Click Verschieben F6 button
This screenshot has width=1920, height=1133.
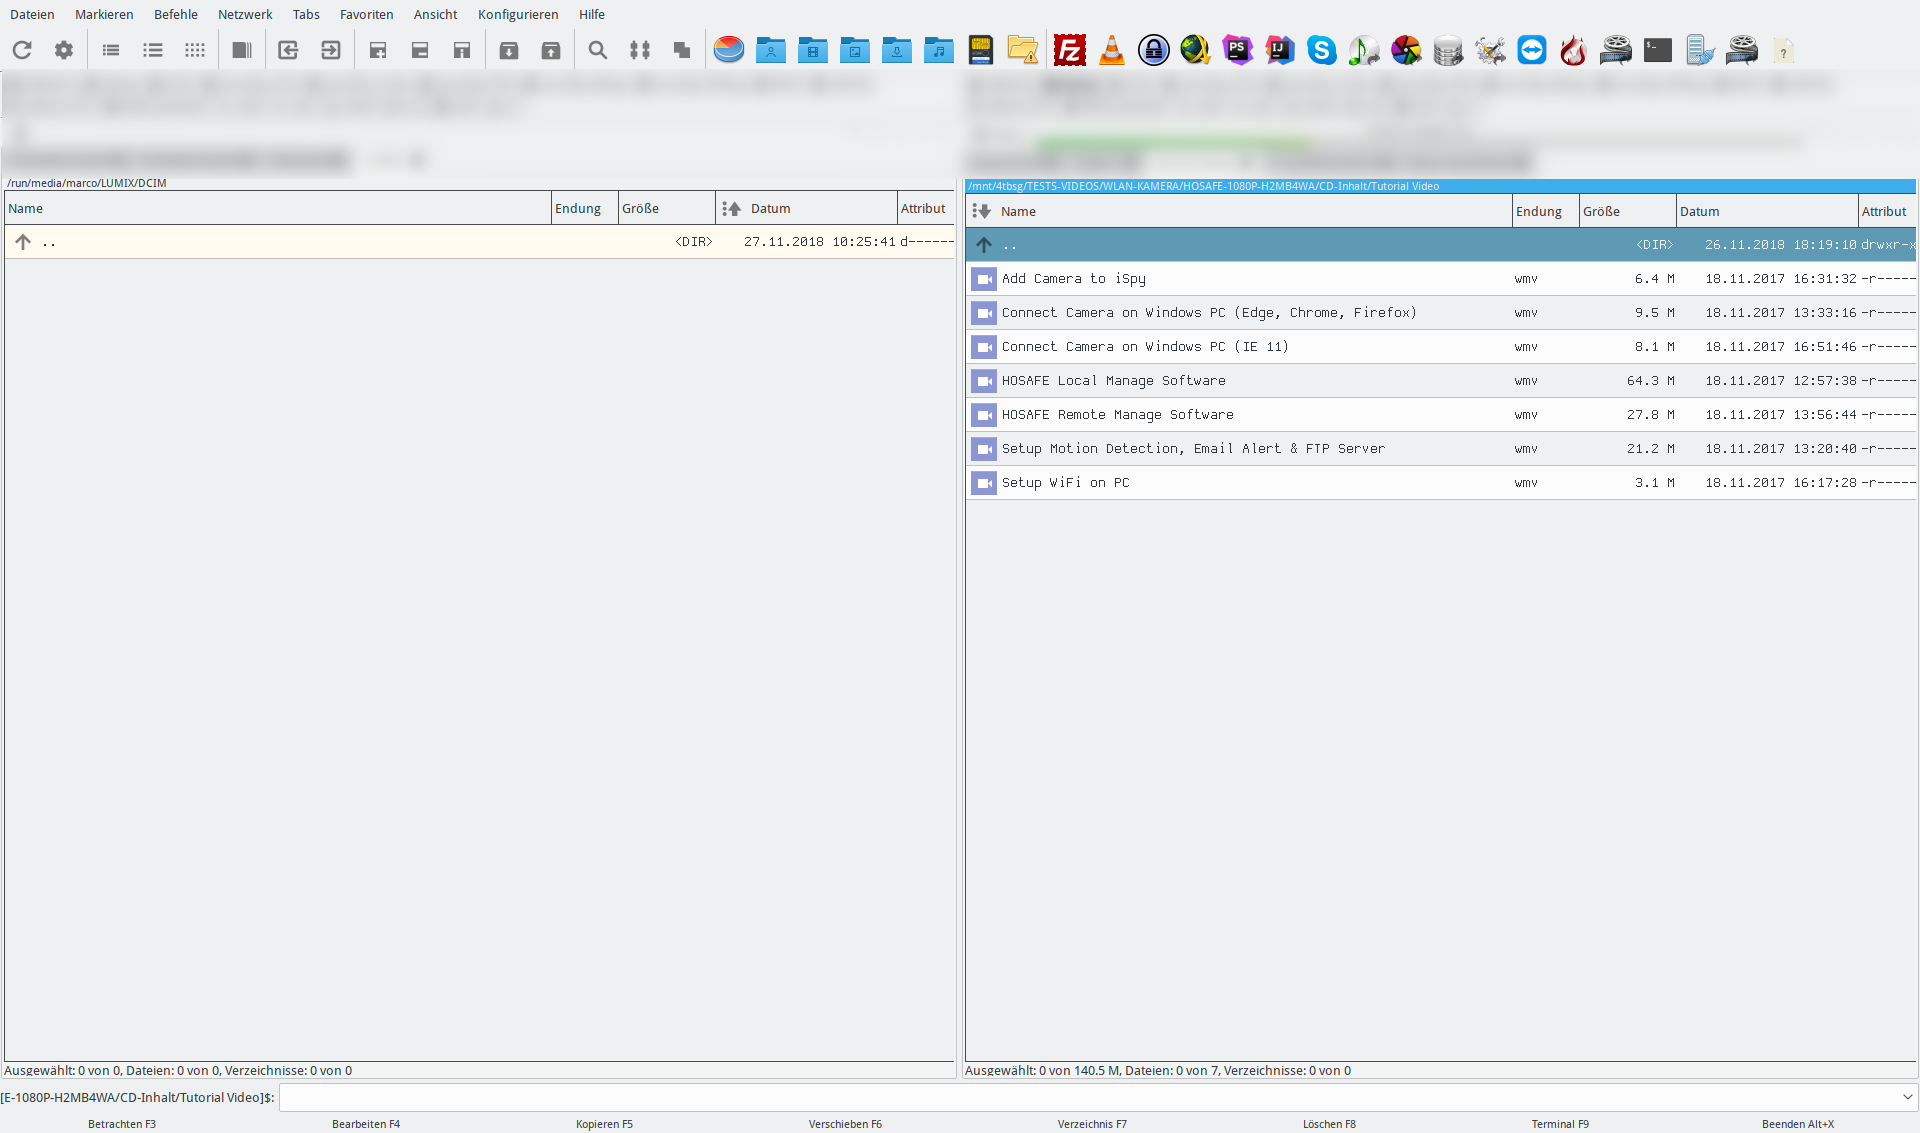845,1124
